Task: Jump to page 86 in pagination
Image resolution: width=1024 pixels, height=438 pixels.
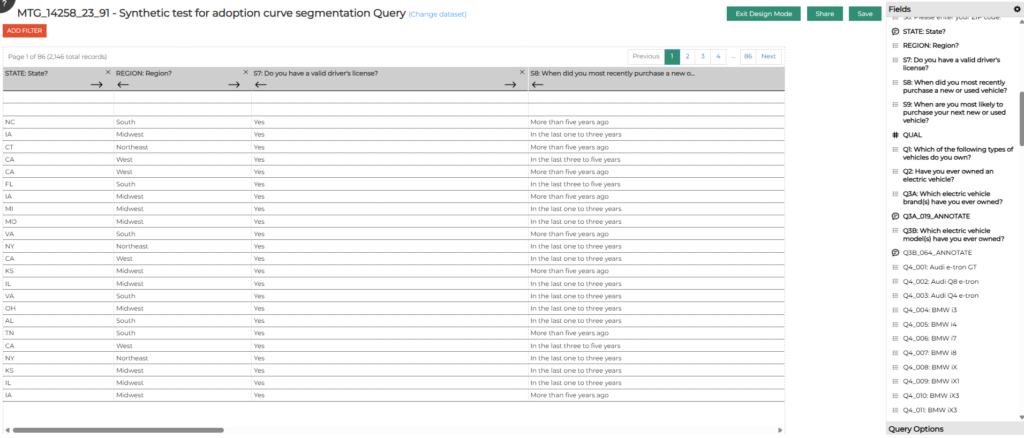Action: point(747,56)
